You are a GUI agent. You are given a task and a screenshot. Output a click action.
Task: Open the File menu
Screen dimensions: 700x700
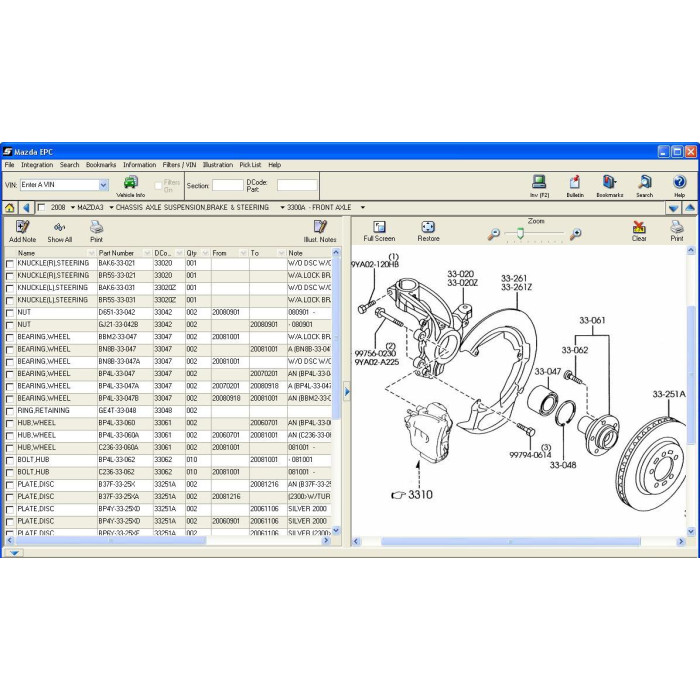coord(9,165)
